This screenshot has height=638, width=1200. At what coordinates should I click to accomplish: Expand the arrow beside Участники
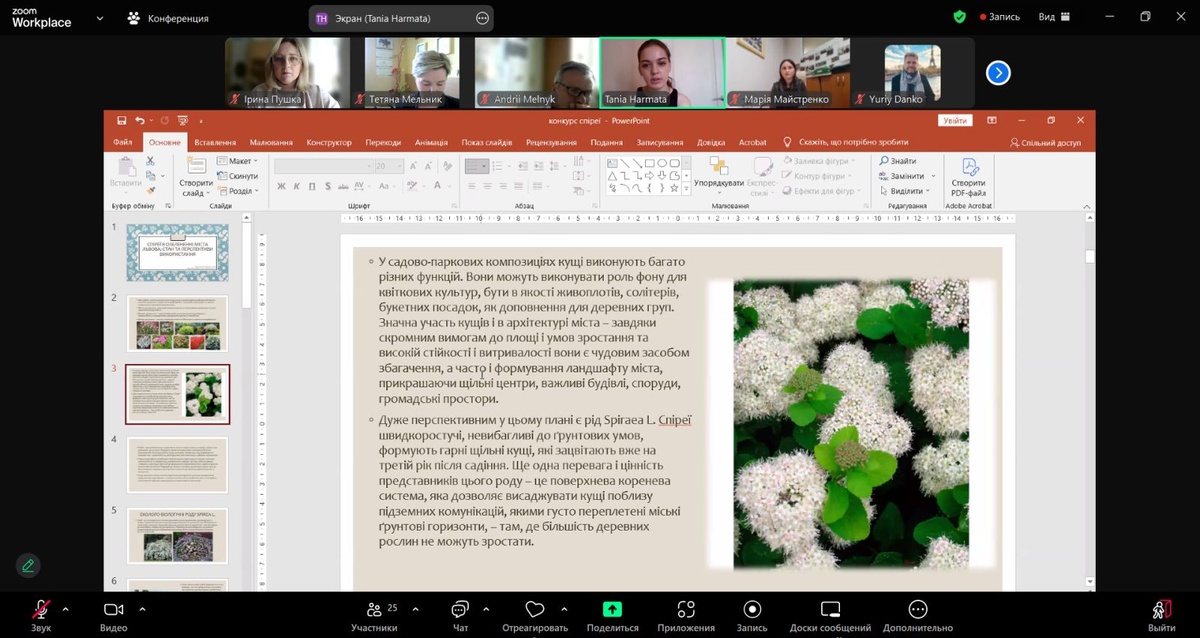415,608
